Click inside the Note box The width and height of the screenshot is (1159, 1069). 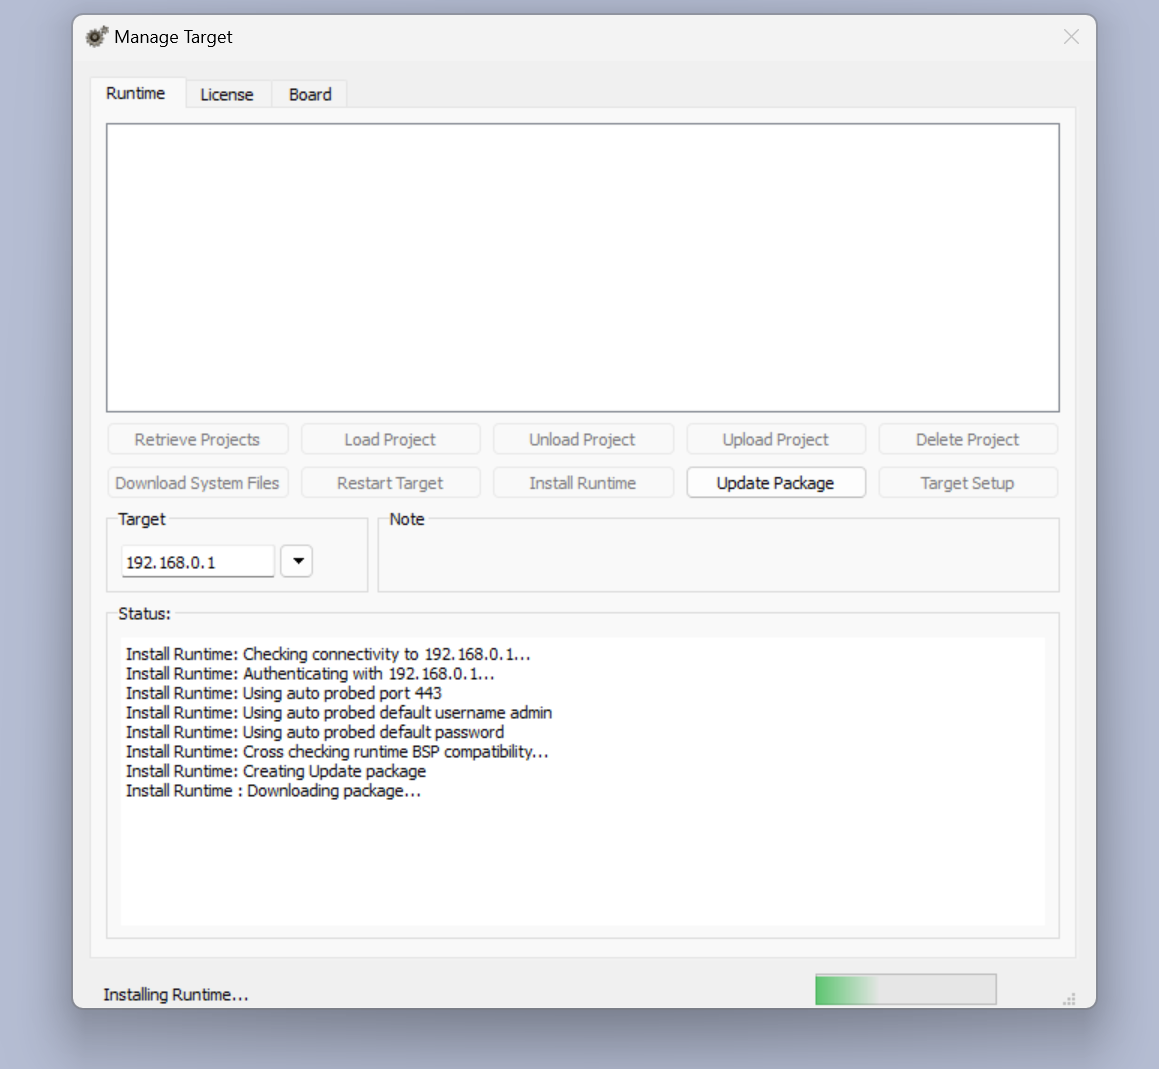pyautogui.click(x=718, y=556)
